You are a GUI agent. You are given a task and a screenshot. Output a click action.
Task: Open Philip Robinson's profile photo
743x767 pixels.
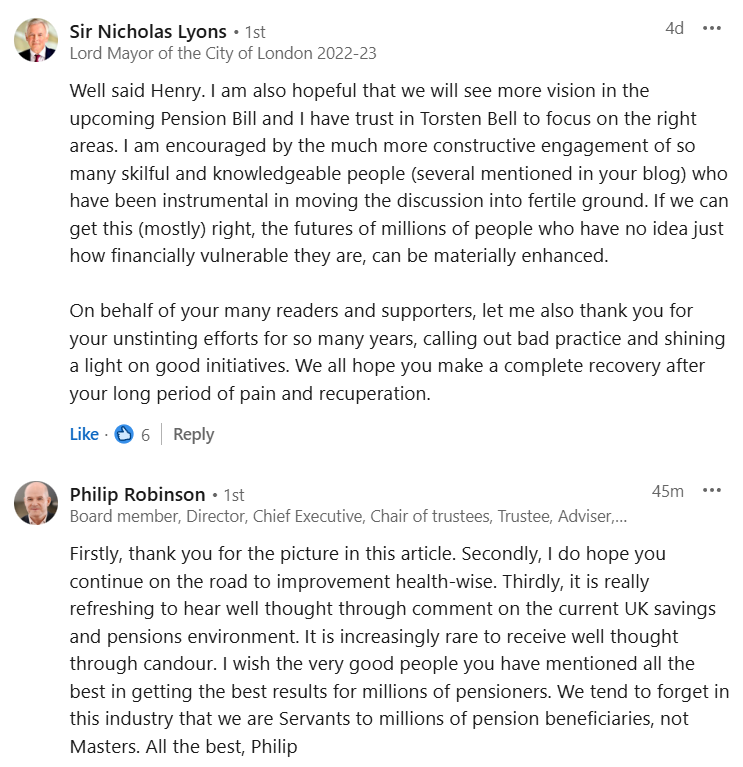click(x=36, y=503)
